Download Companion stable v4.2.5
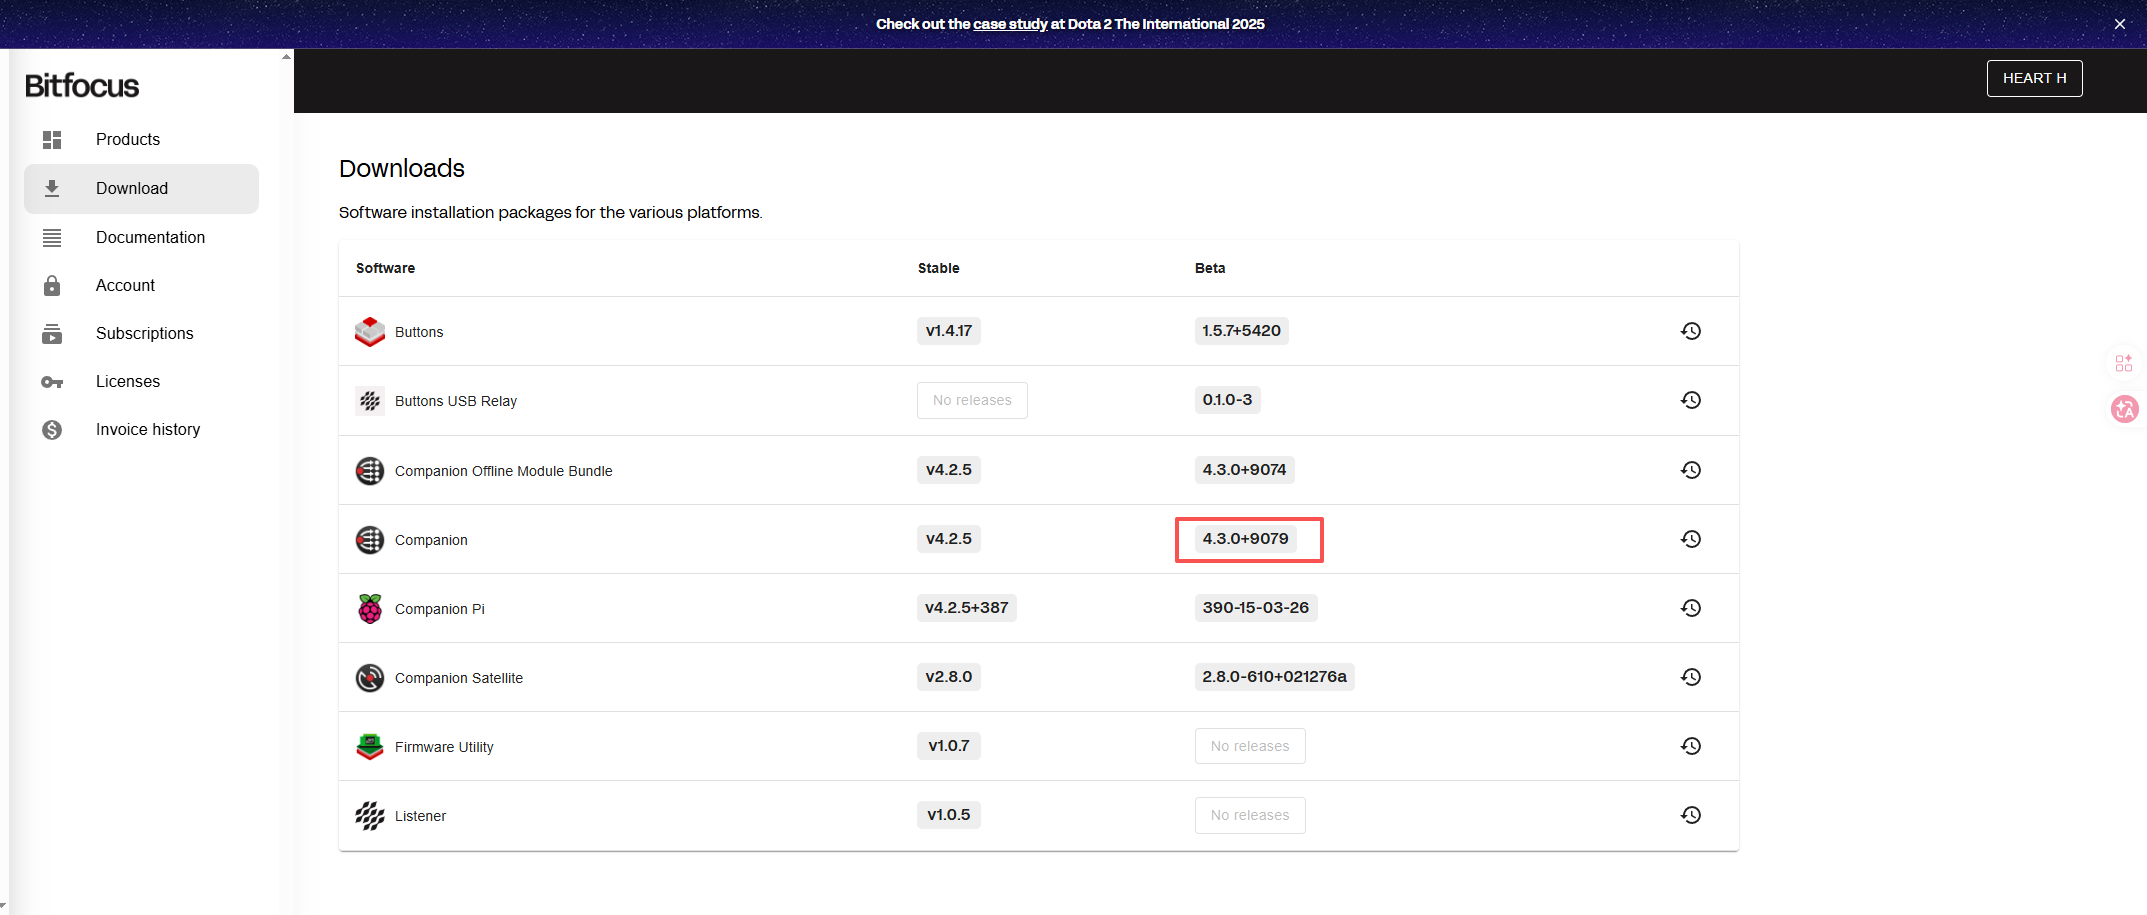Screen dimensions: 2147x915 948,539
